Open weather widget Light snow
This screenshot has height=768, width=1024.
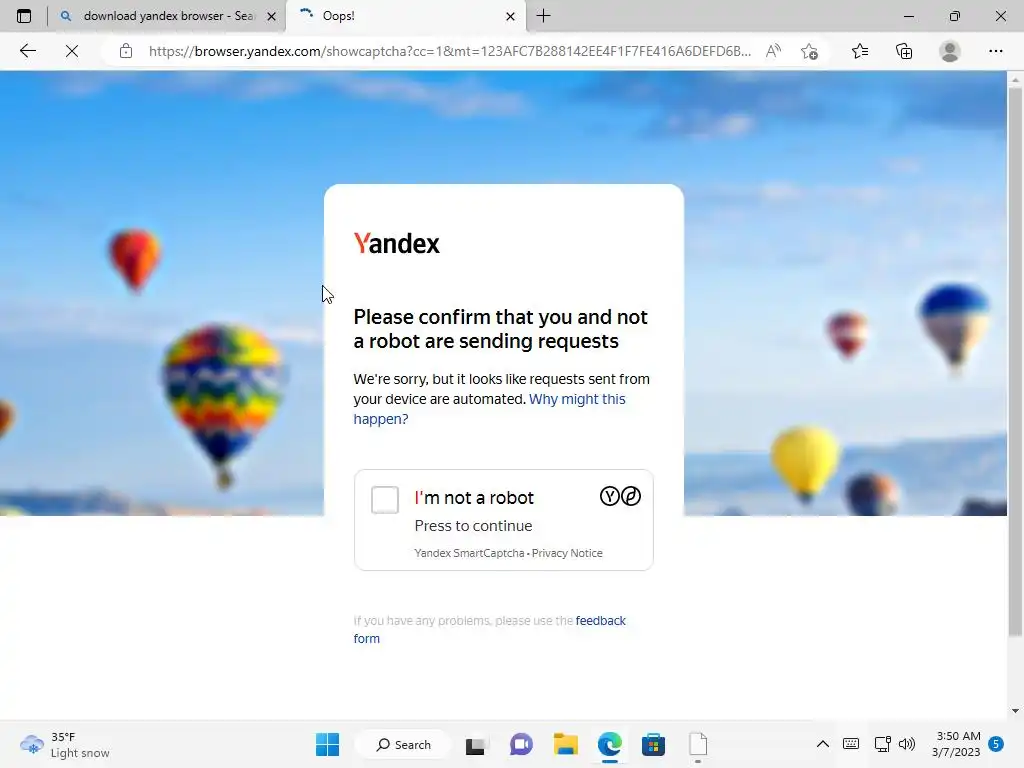64,744
